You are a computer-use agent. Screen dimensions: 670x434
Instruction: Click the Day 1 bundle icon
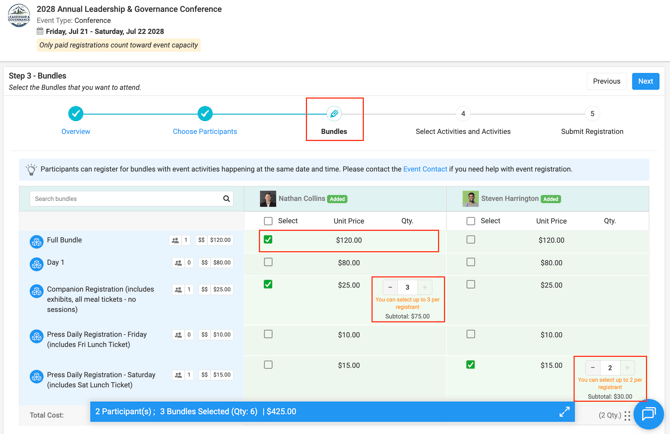[x=36, y=264]
